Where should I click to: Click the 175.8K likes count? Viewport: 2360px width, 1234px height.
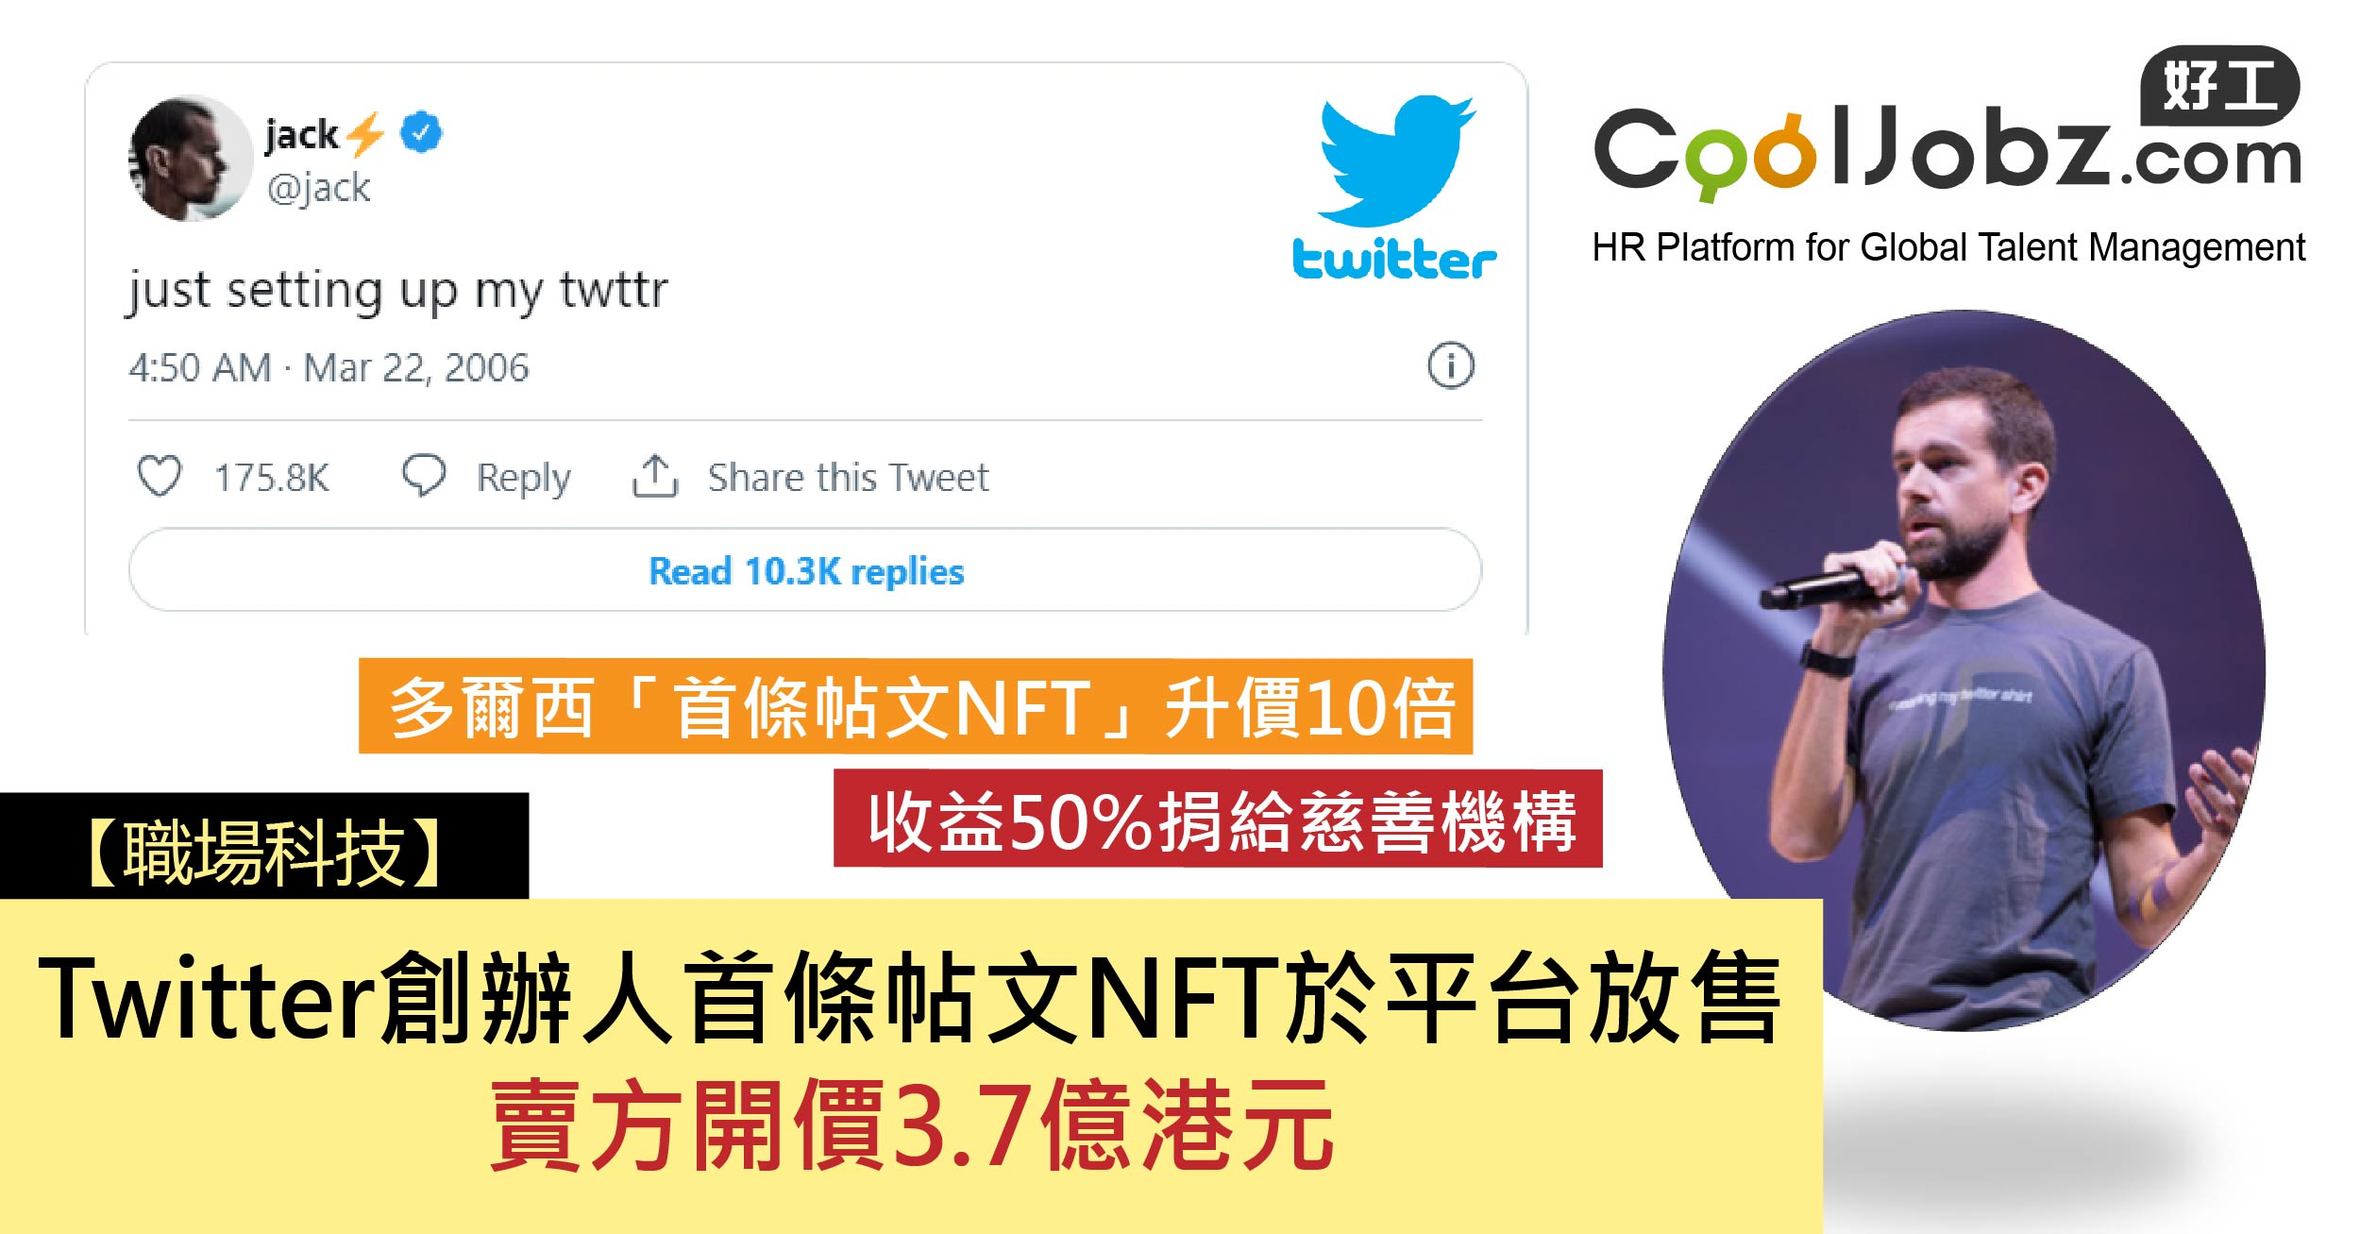(271, 478)
